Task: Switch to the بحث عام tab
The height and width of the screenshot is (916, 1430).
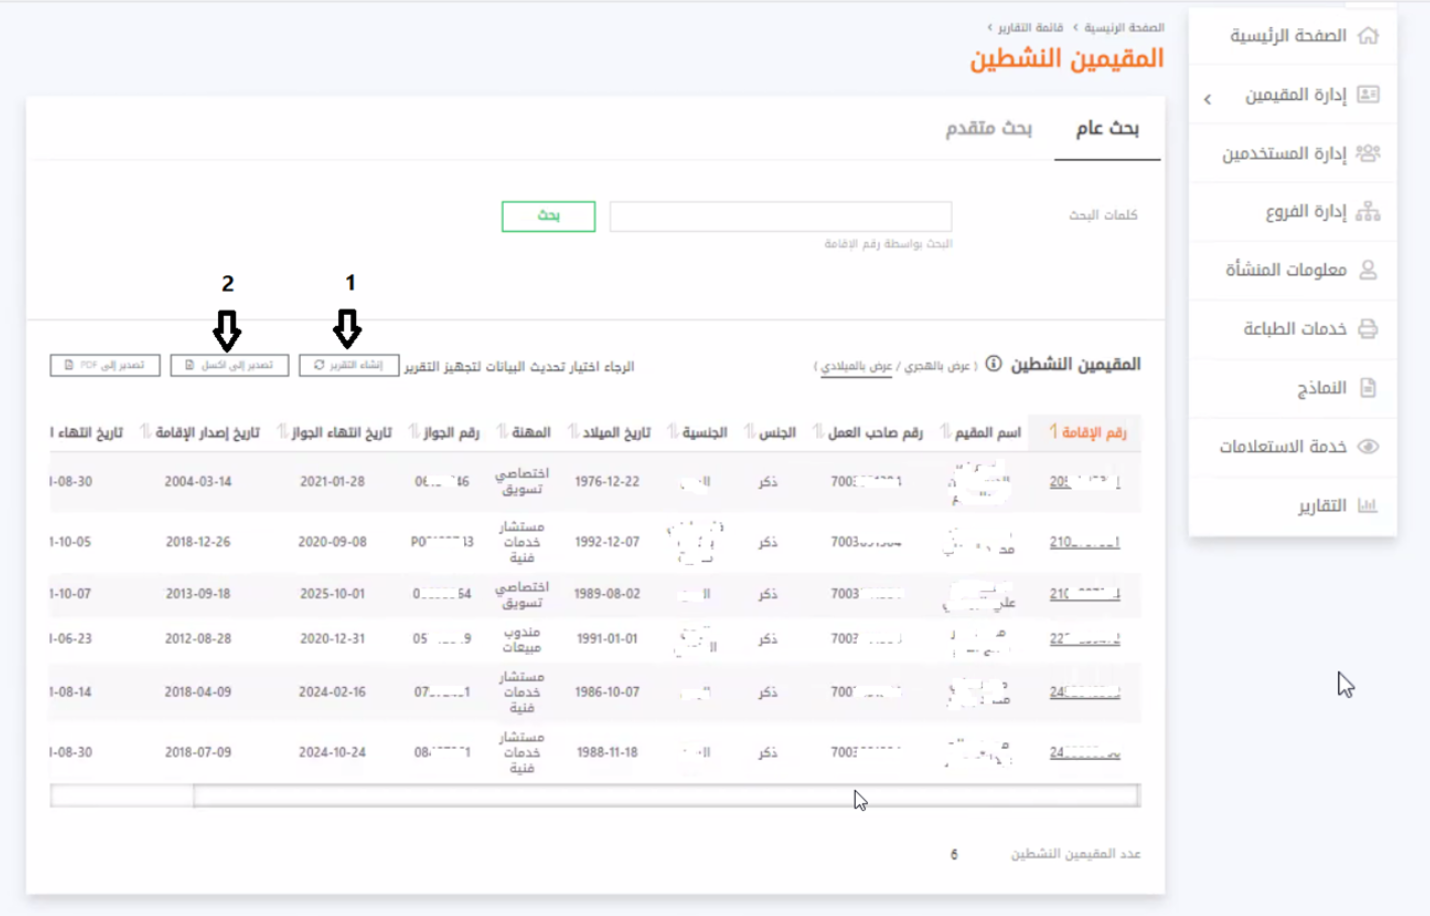Action: click(1107, 128)
